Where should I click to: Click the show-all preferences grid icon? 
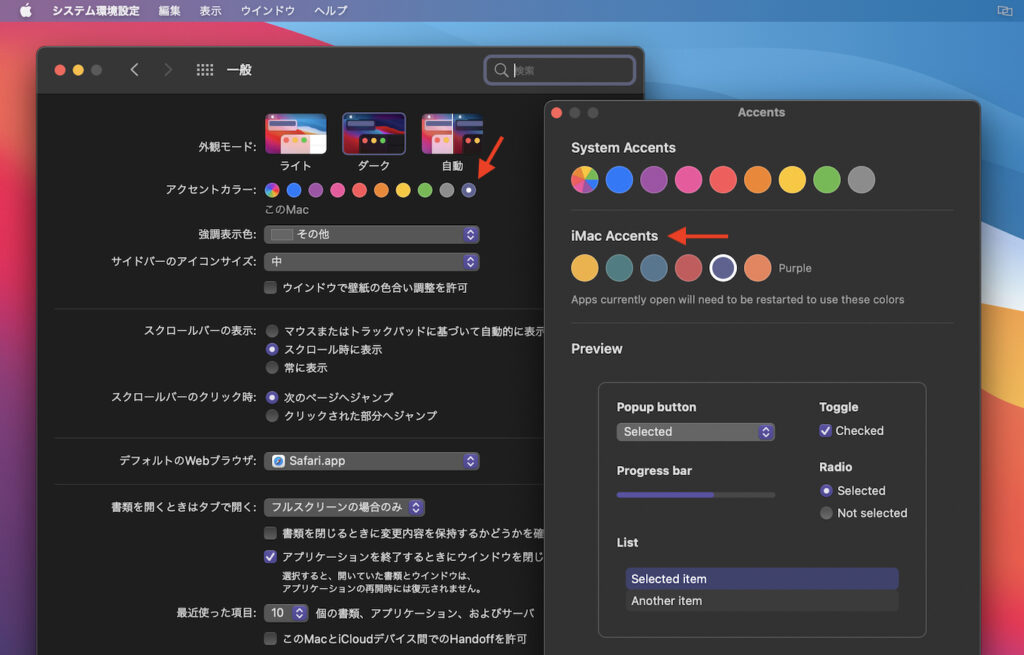click(204, 70)
